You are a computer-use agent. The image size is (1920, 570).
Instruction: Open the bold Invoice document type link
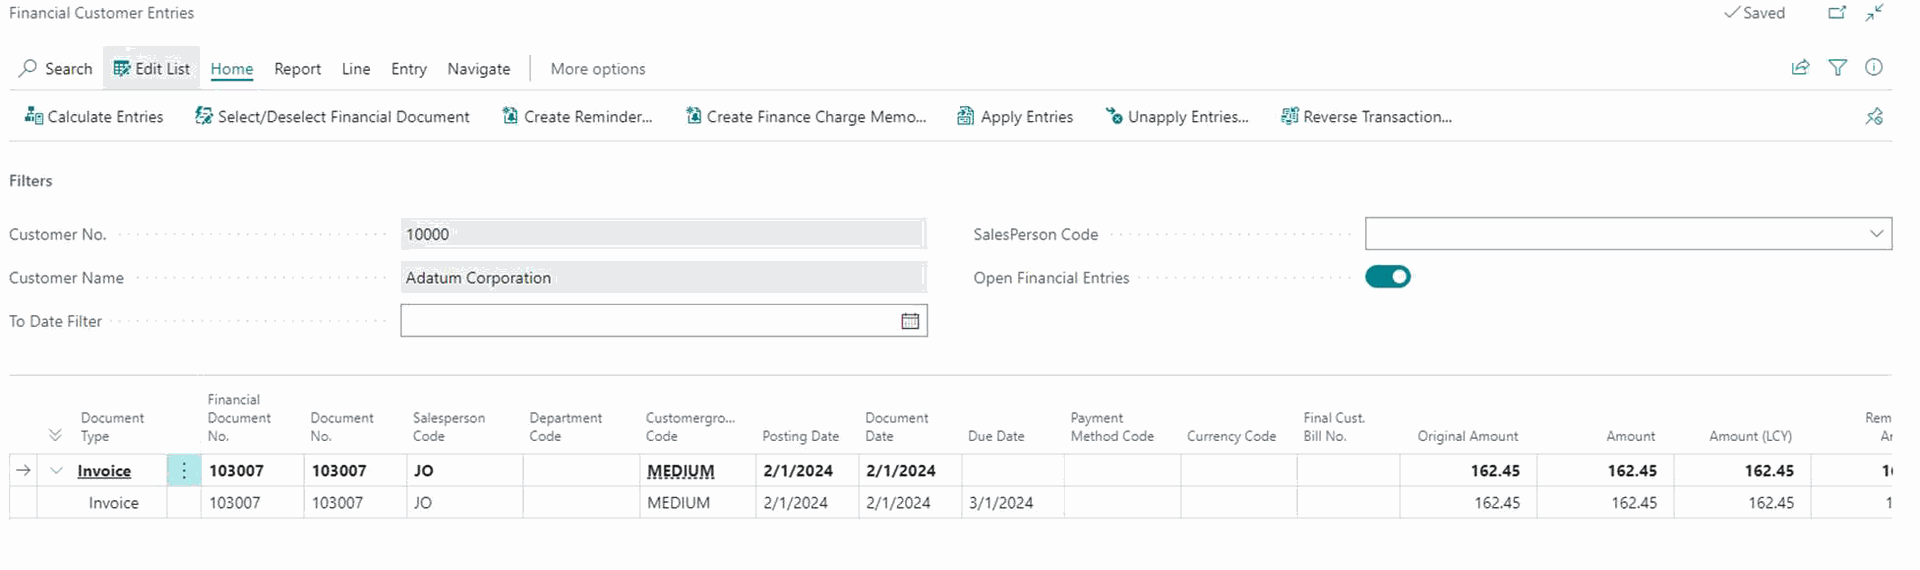click(x=104, y=471)
